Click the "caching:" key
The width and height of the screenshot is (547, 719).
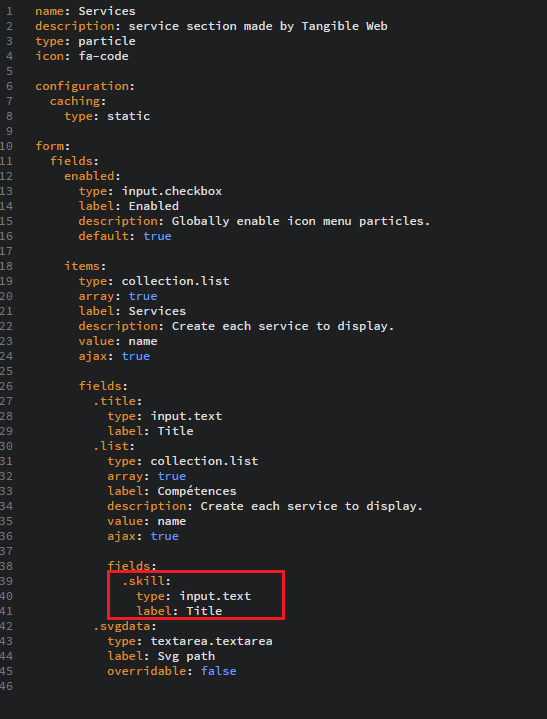point(78,101)
